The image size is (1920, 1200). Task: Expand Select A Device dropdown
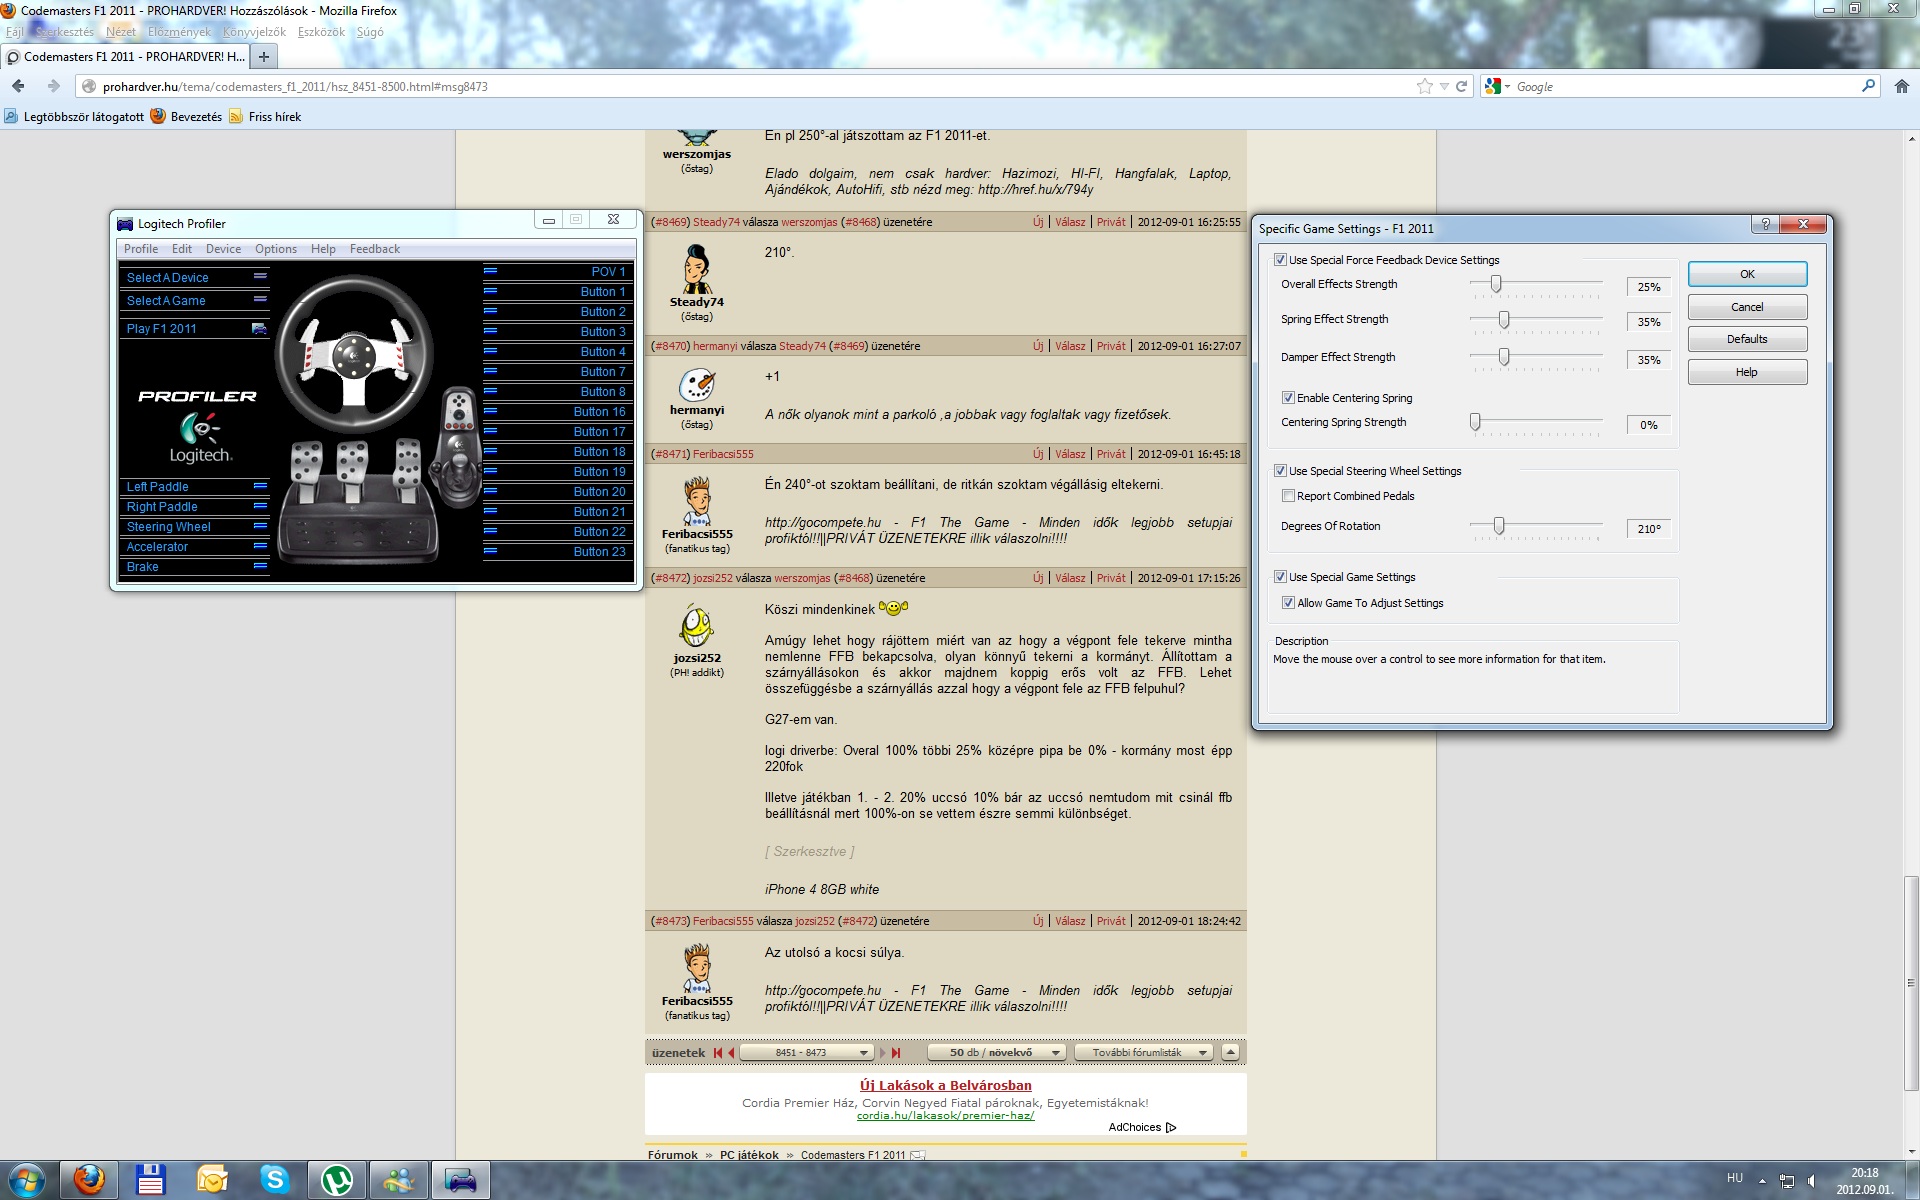[x=260, y=276]
